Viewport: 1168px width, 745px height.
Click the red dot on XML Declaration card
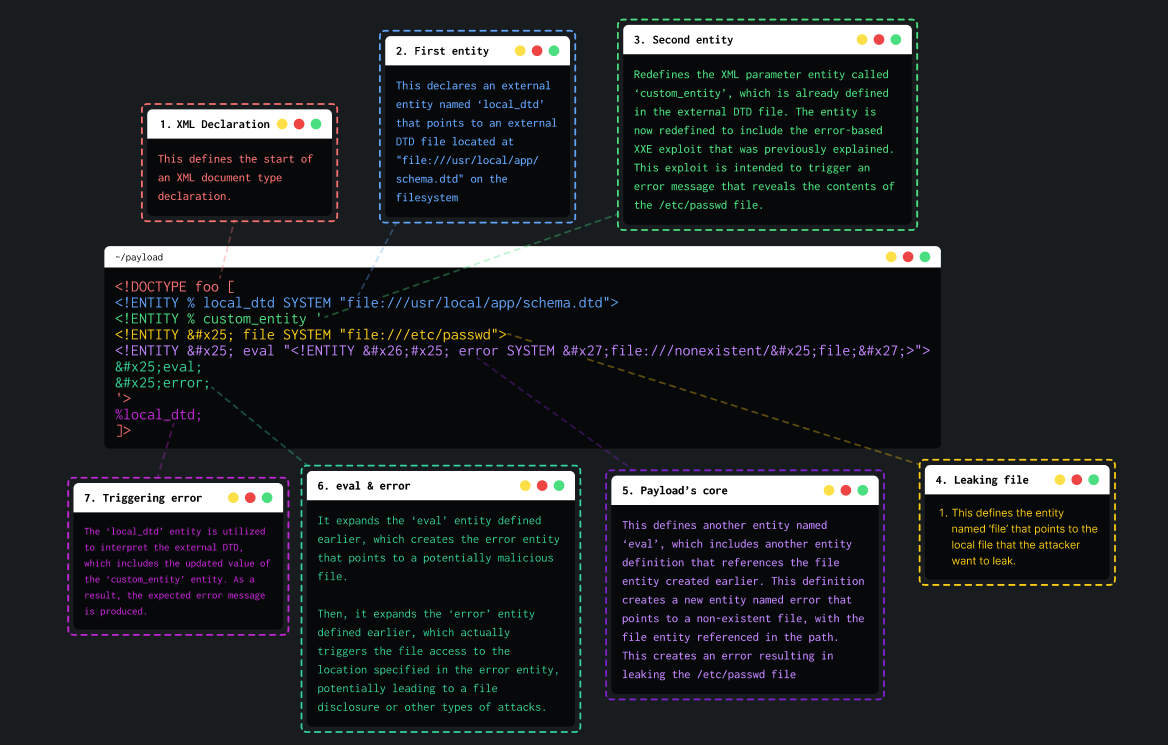[x=299, y=124]
